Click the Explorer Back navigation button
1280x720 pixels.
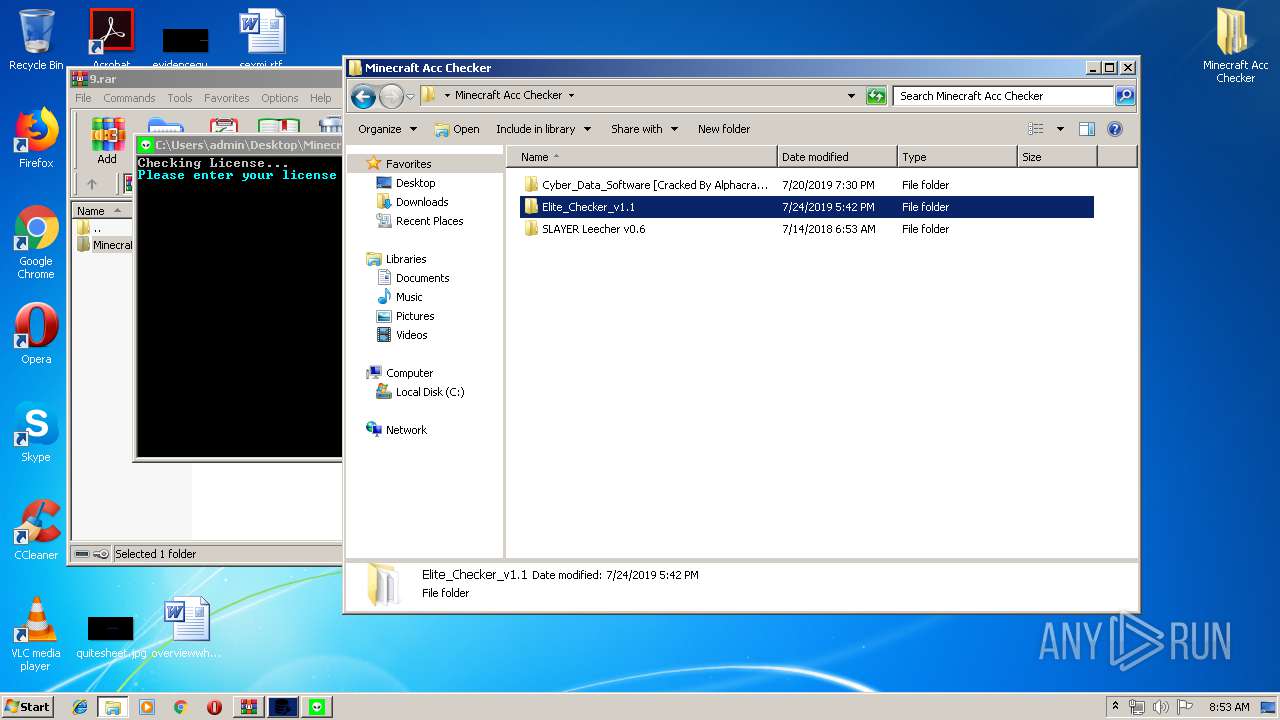[x=364, y=96]
